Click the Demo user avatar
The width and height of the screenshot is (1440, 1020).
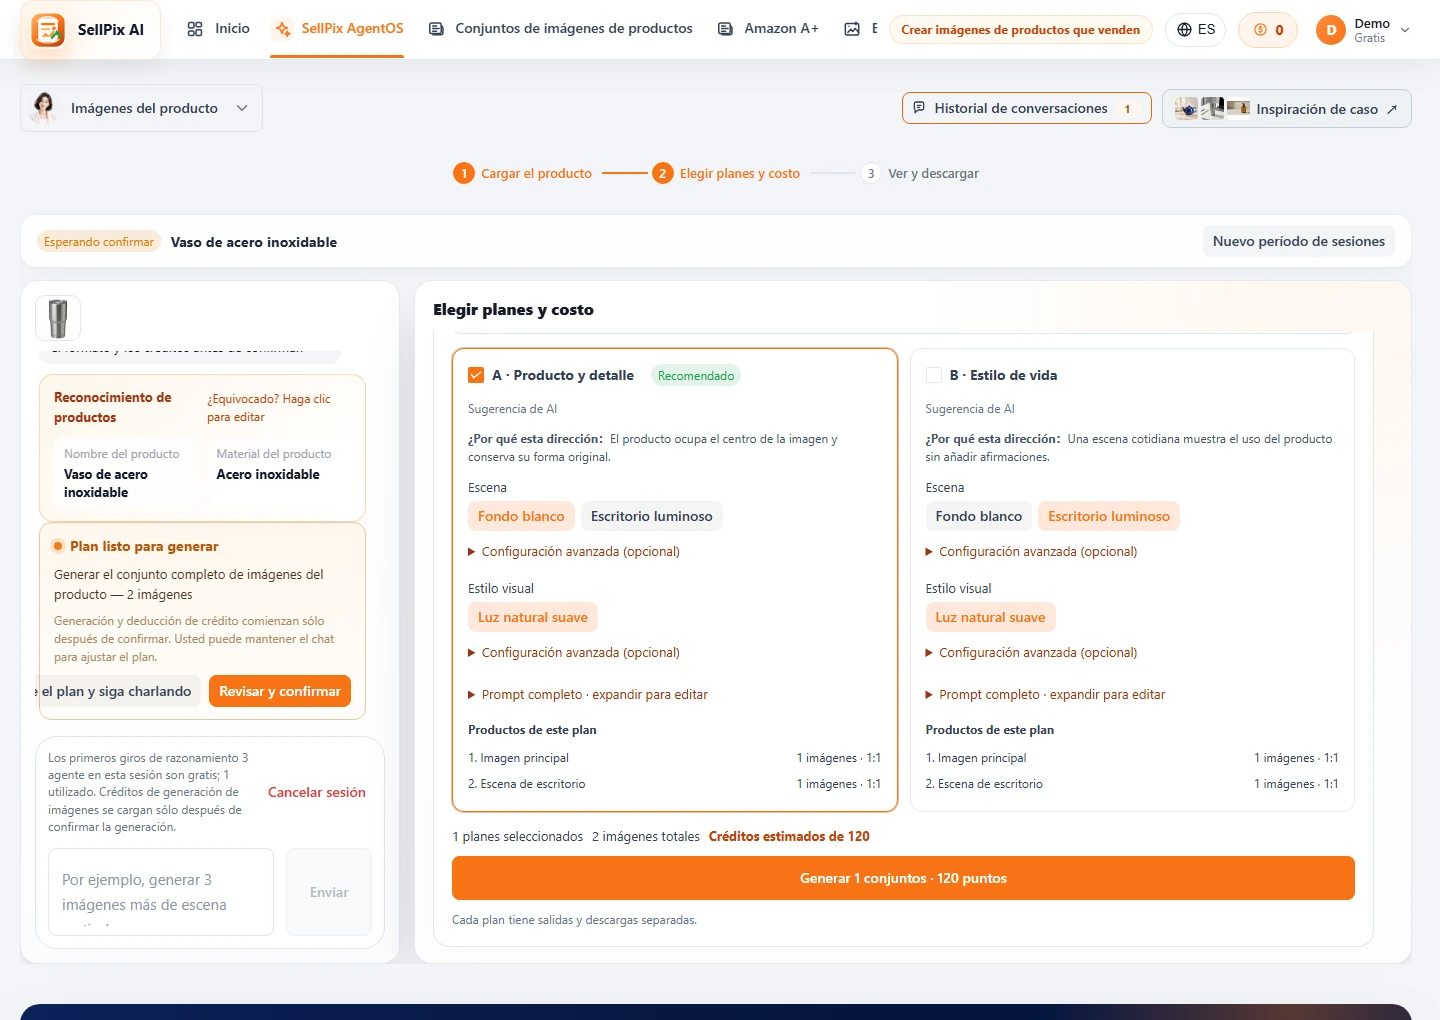click(x=1331, y=30)
